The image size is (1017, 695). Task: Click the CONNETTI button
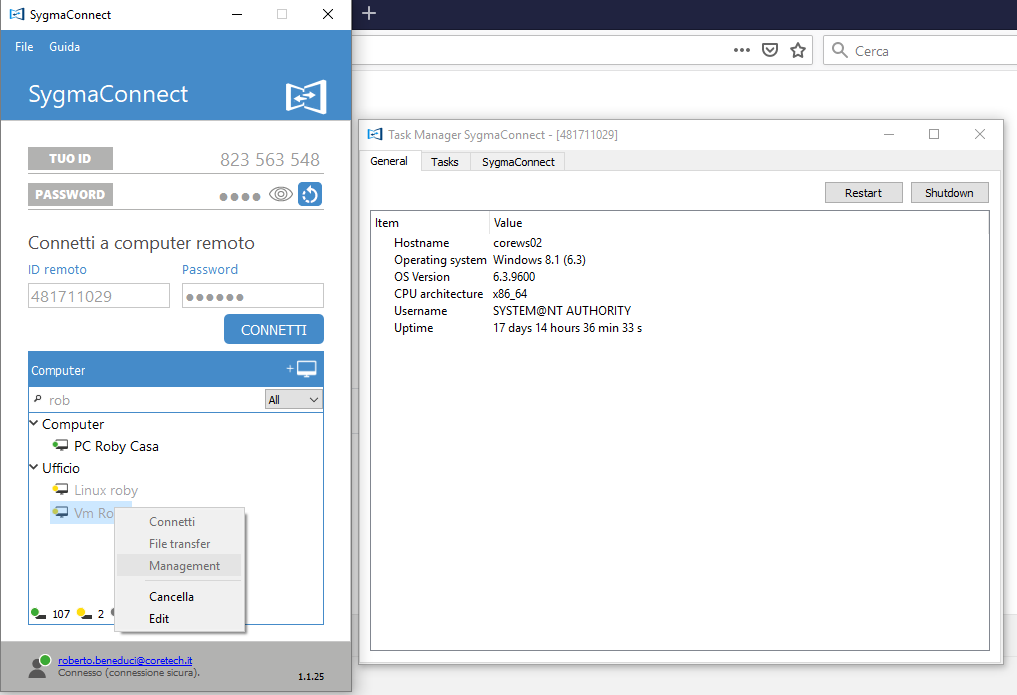[x=274, y=329]
